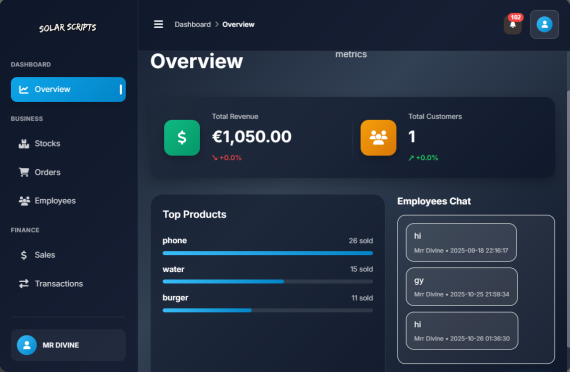
Task: Click the Sales dollar icon in the sidebar
Action: (24, 255)
